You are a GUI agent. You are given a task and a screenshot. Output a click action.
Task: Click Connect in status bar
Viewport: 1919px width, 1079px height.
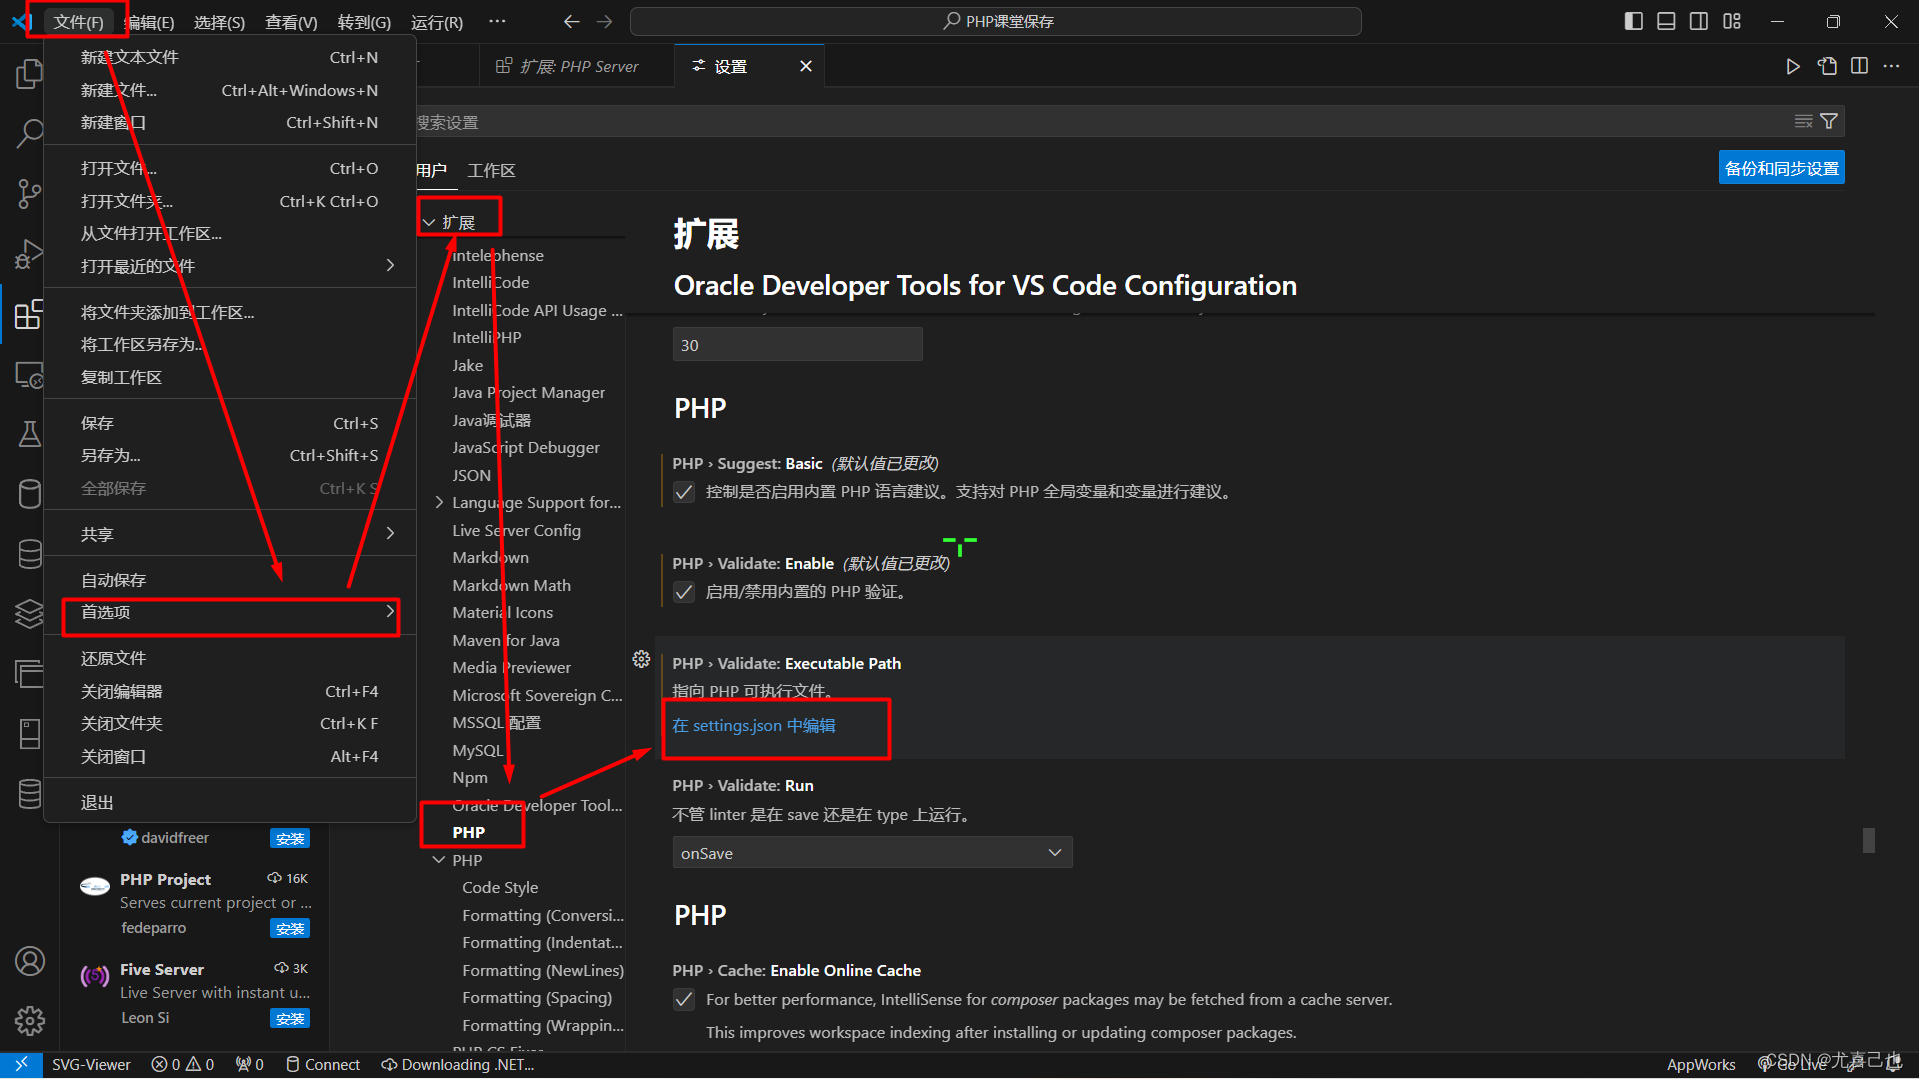tap(323, 1065)
